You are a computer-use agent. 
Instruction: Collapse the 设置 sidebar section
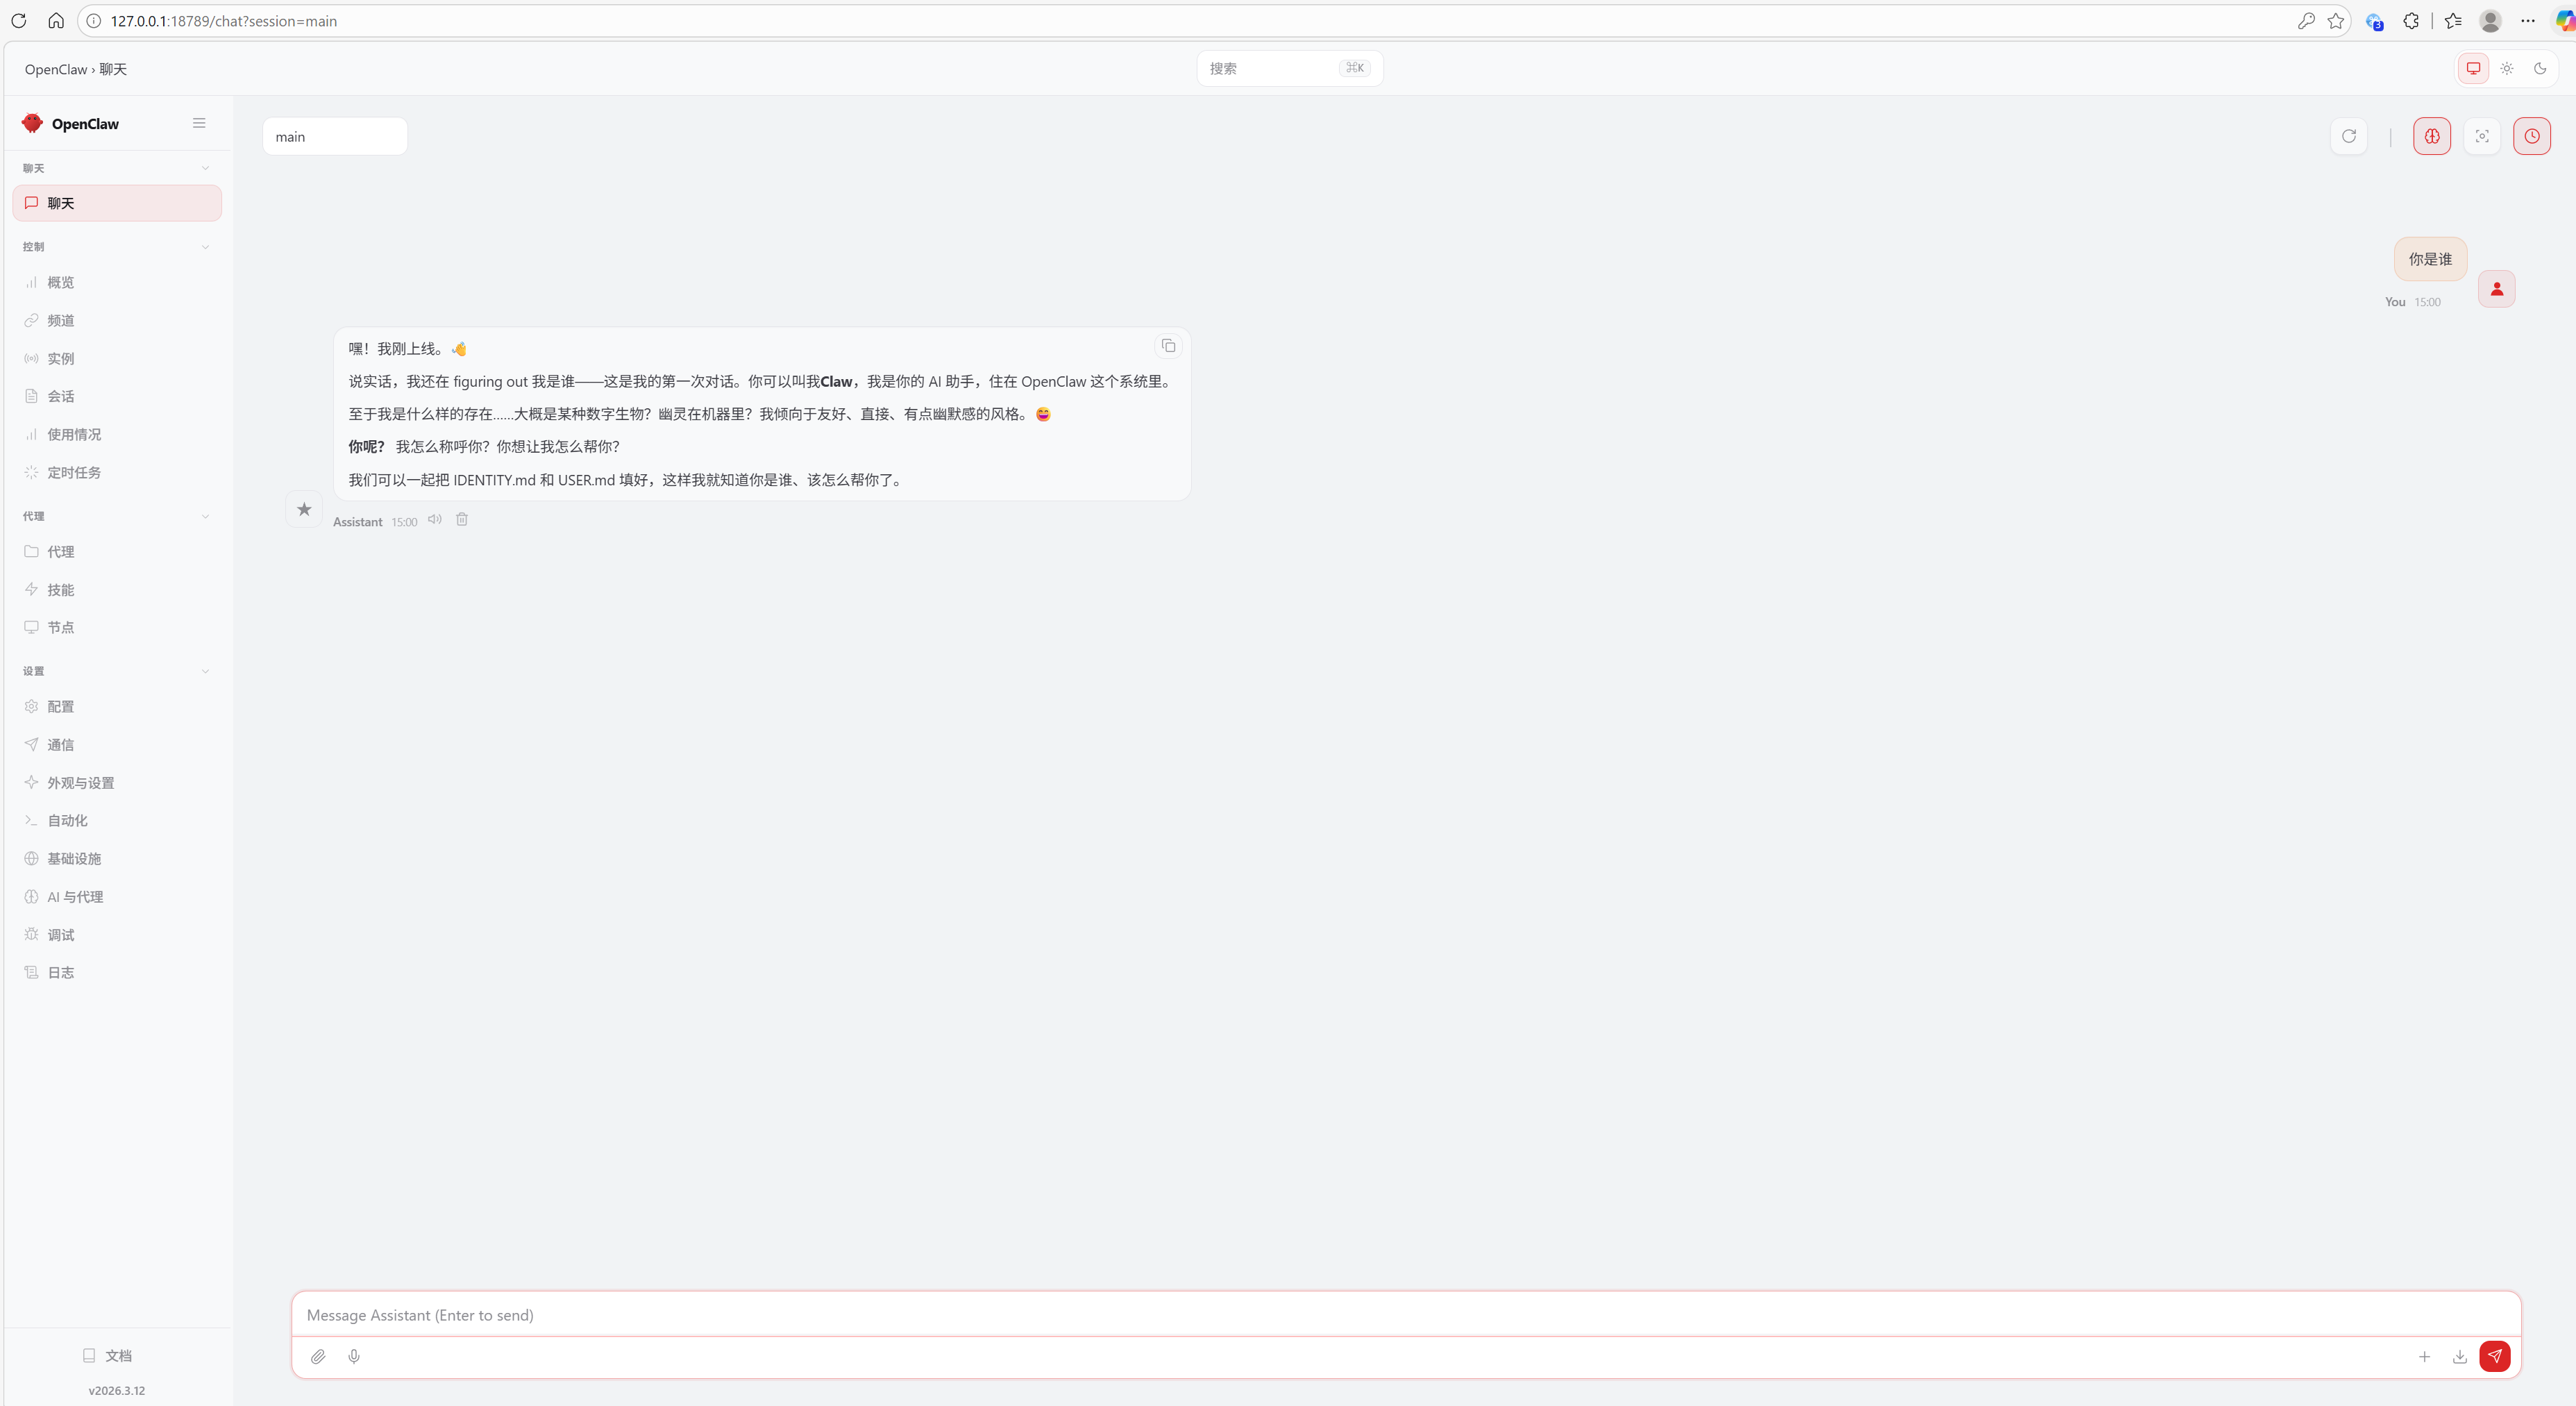tap(205, 671)
